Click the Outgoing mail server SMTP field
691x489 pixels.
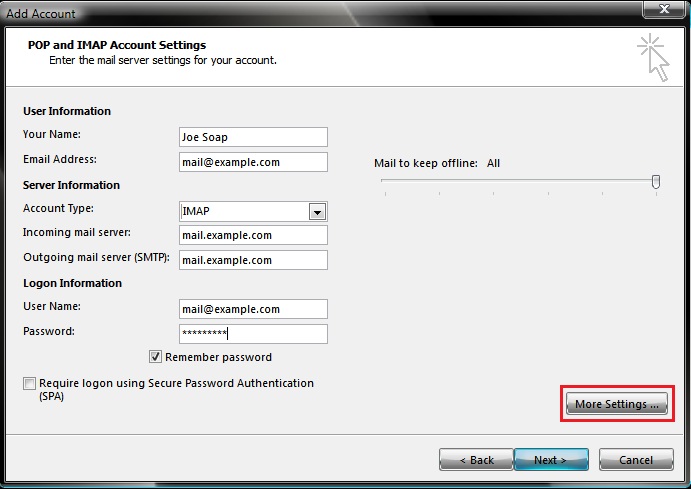coord(253,260)
